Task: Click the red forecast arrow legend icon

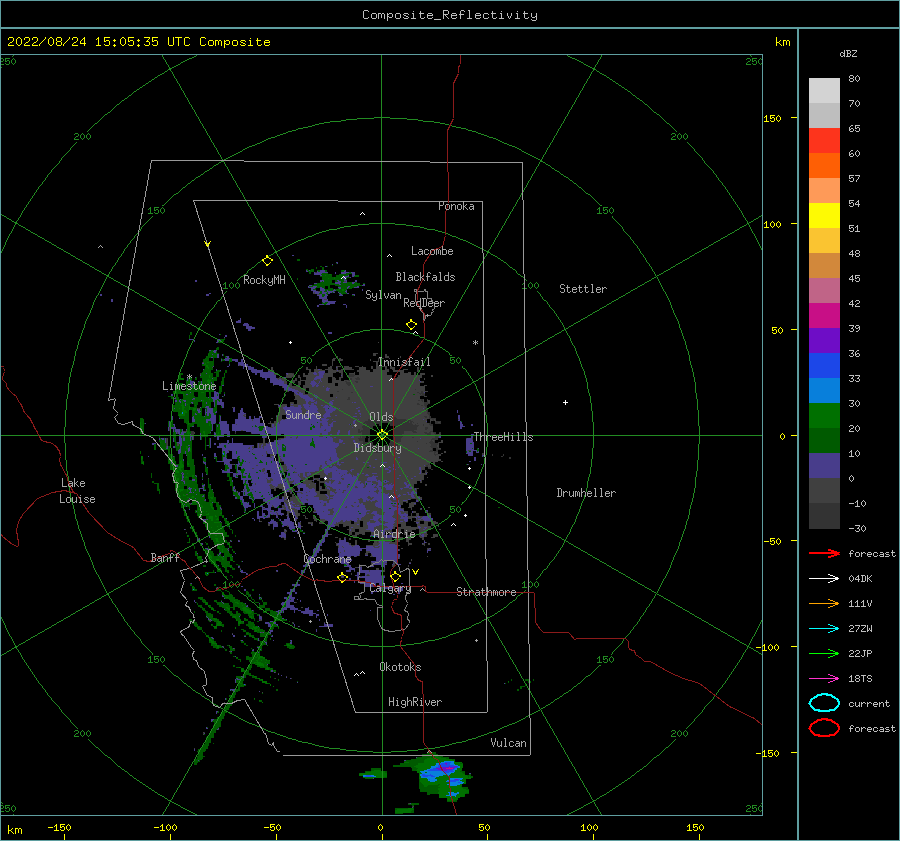Action: [x=824, y=553]
